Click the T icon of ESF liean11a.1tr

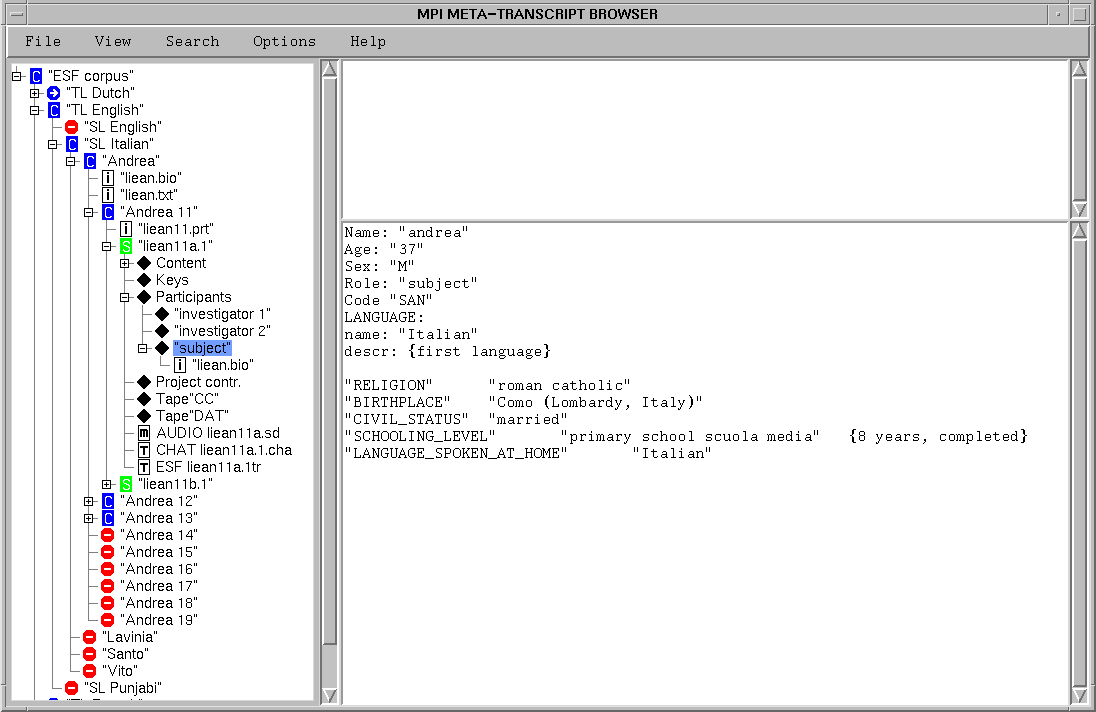click(x=143, y=467)
